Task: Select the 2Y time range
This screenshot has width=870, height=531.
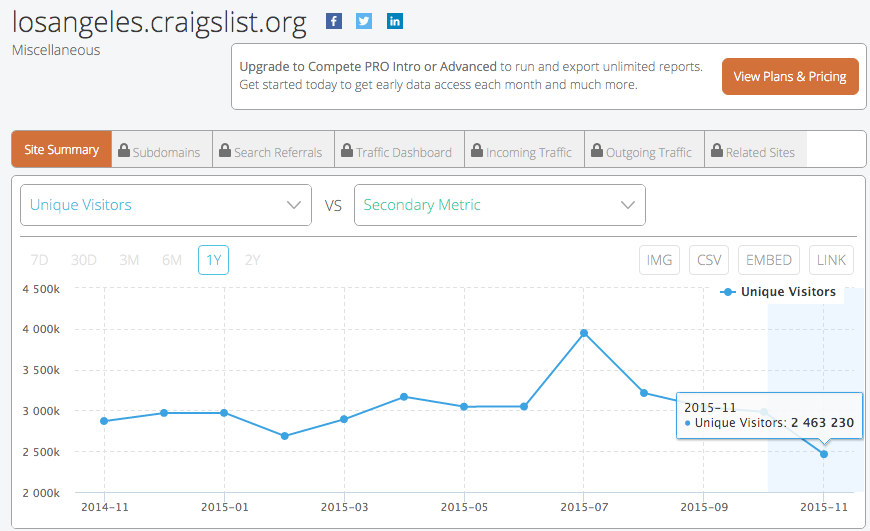Action: click(x=252, y=260)
